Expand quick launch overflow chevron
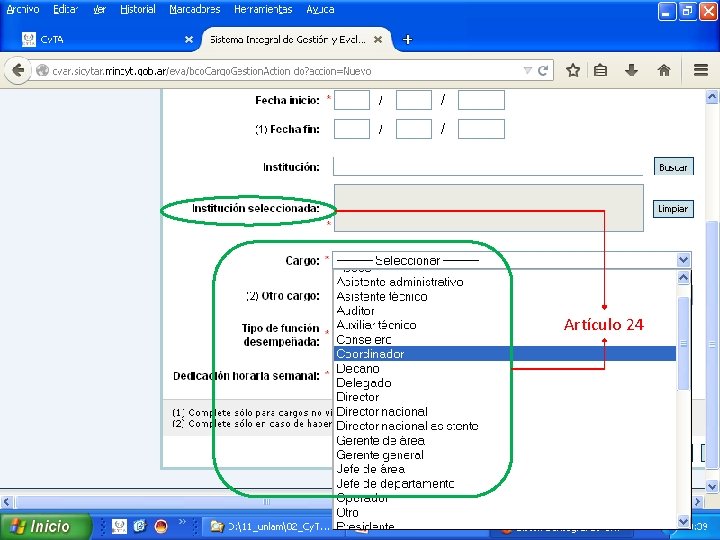This screenshot has width=720, height=540. [182, 522]
